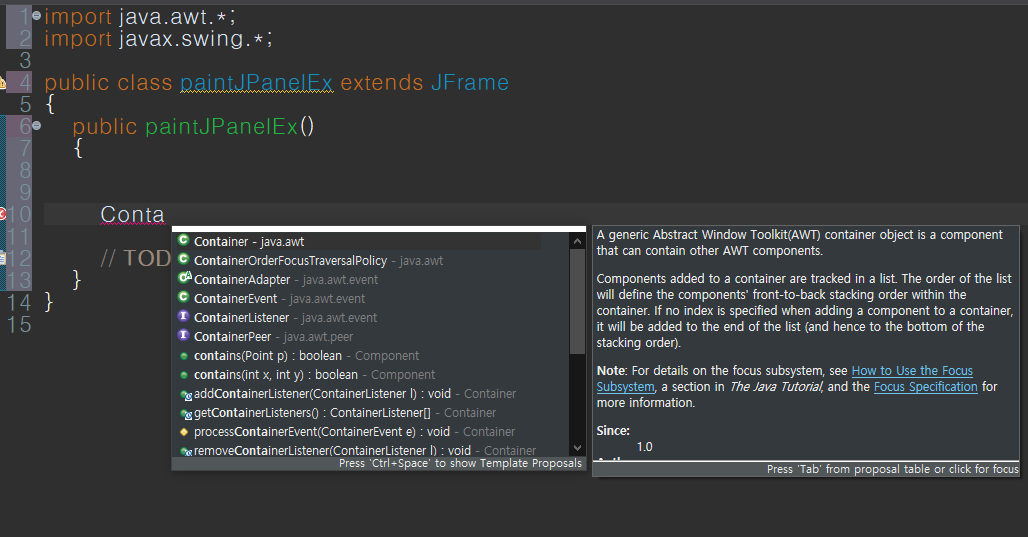The height and width of the screenshot is (537, 1028).
Task: Click 'Since:' heading in Javadoc popup
Action: click(x=613, y=431)
